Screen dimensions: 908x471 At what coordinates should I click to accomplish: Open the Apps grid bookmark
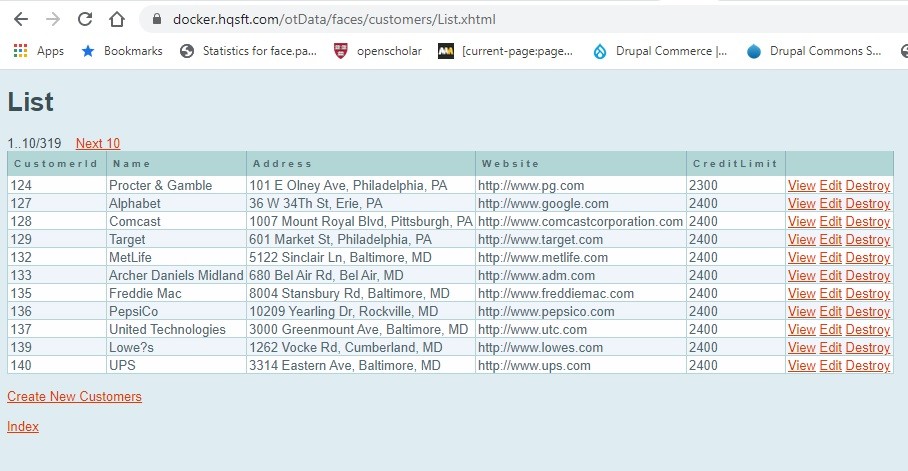[x=38, y=51]
